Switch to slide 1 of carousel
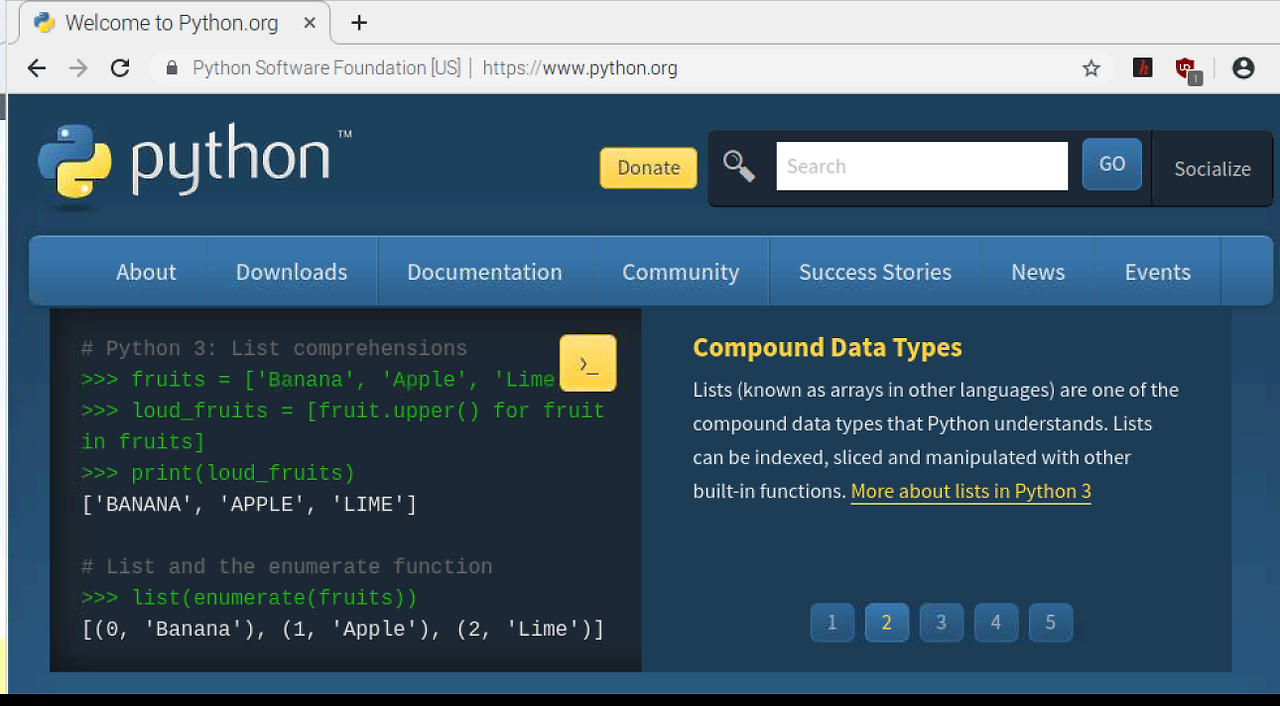This screenshot has width=1280, height=706. (832, 622)
